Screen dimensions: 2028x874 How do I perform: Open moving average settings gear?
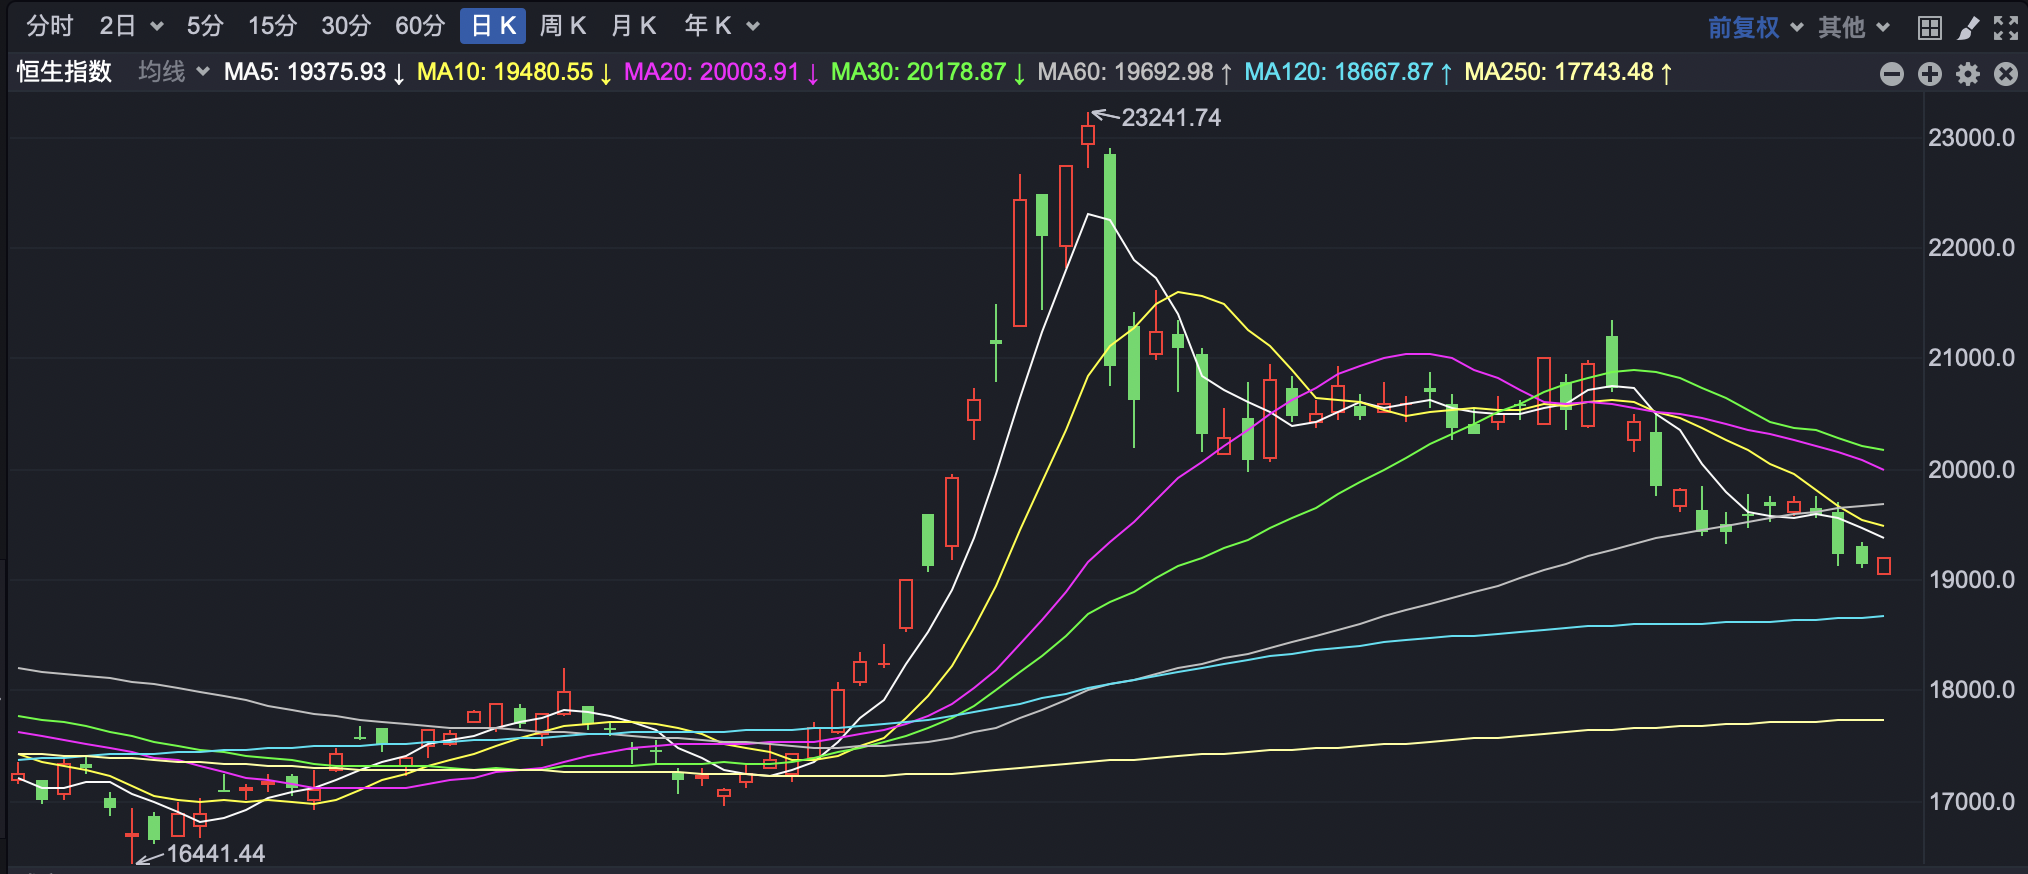coord(1968,74)
